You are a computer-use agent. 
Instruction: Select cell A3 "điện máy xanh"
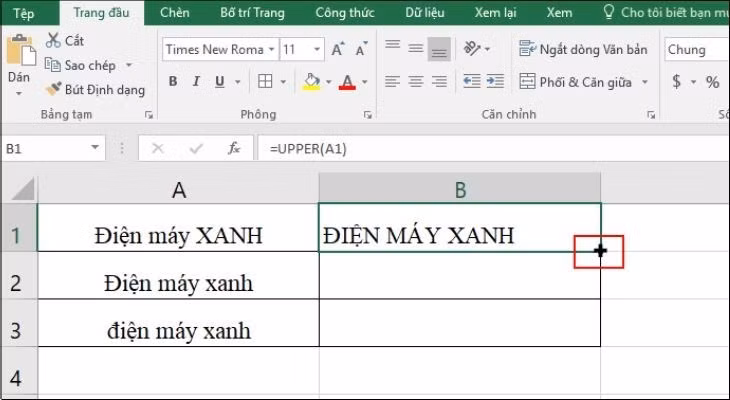click(x=178, y=323)
